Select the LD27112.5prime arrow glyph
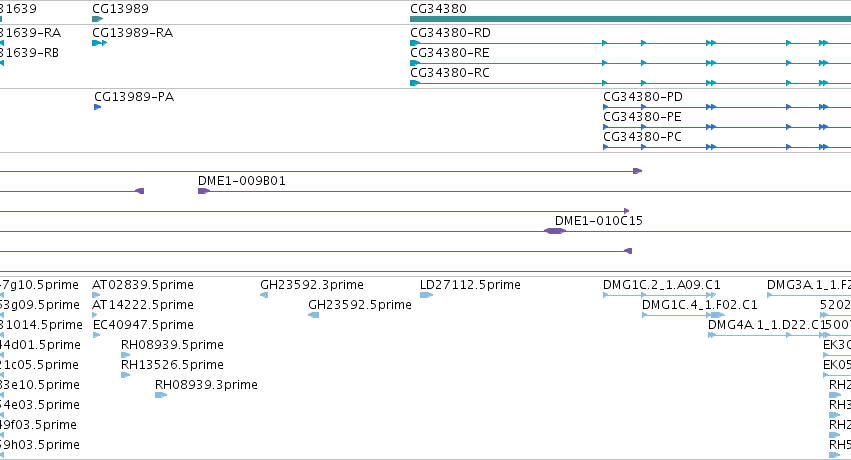 [x=426, y=295]
